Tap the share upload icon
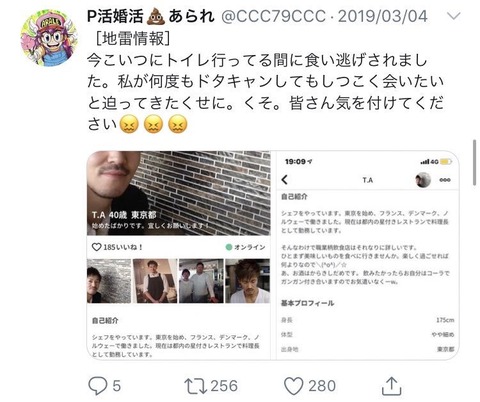 tap(391, 386)
